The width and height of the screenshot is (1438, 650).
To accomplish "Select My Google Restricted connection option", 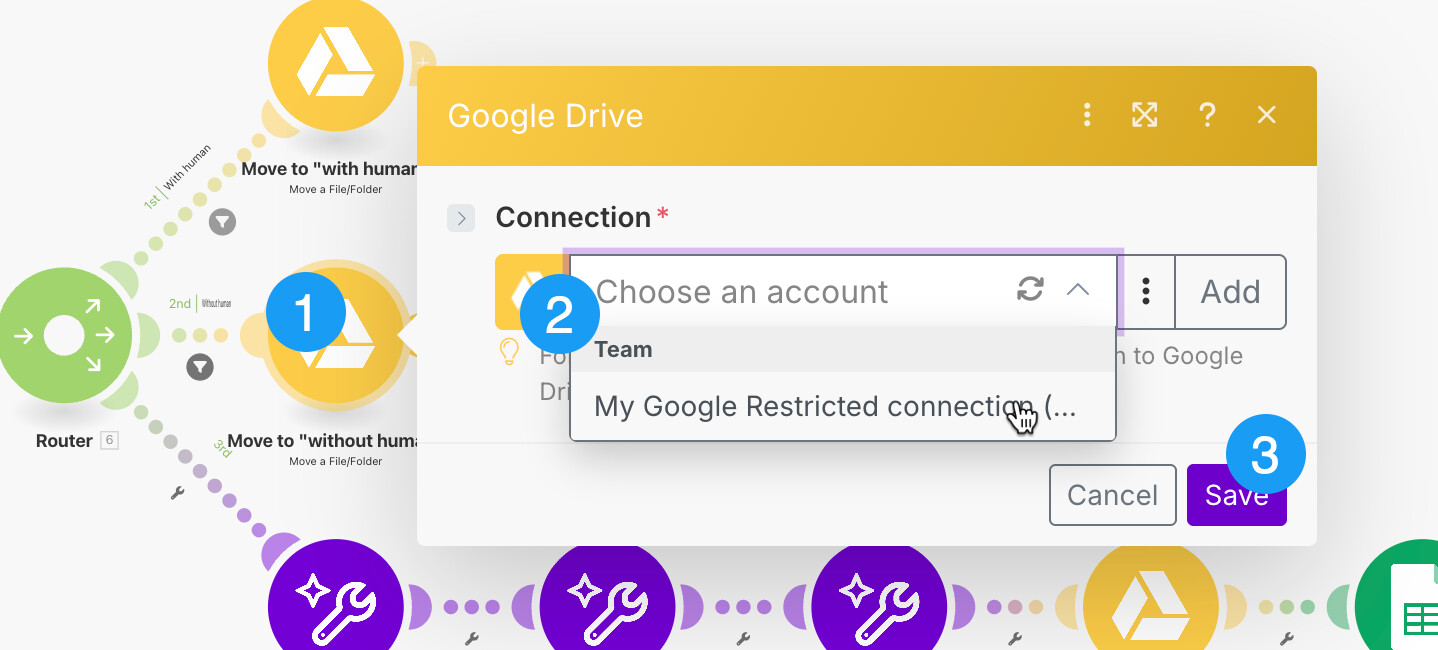I will 835,407.
